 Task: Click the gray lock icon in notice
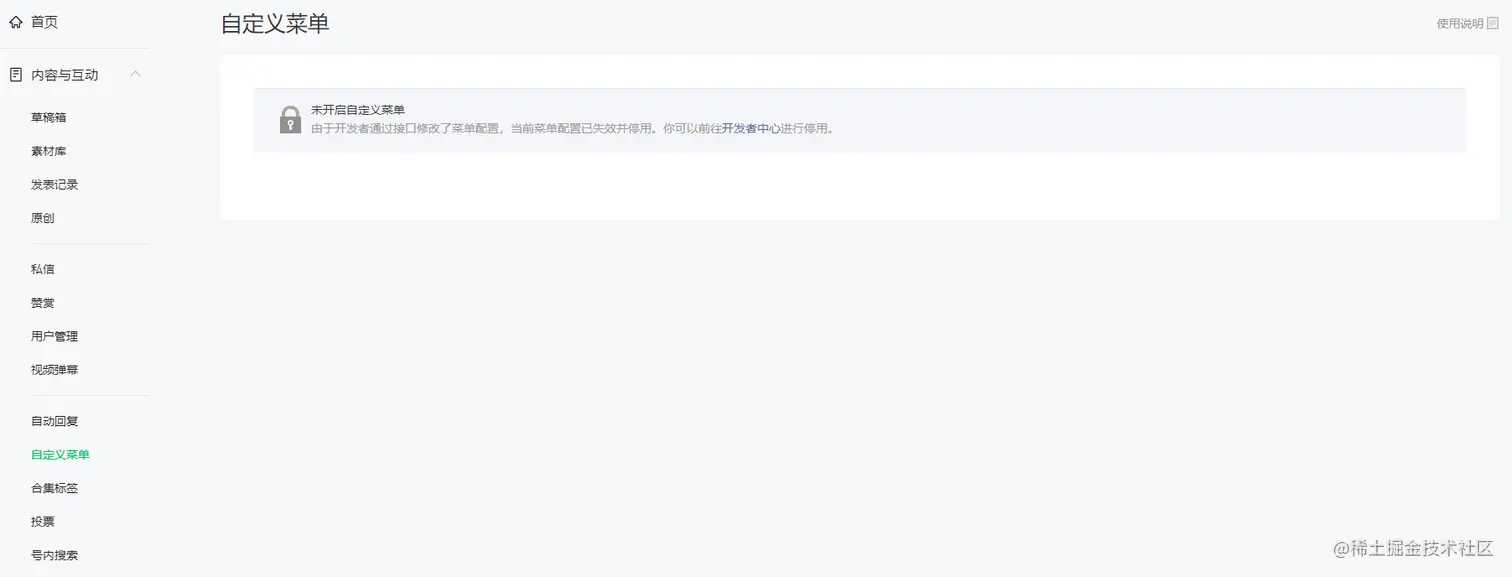(290, 119)
